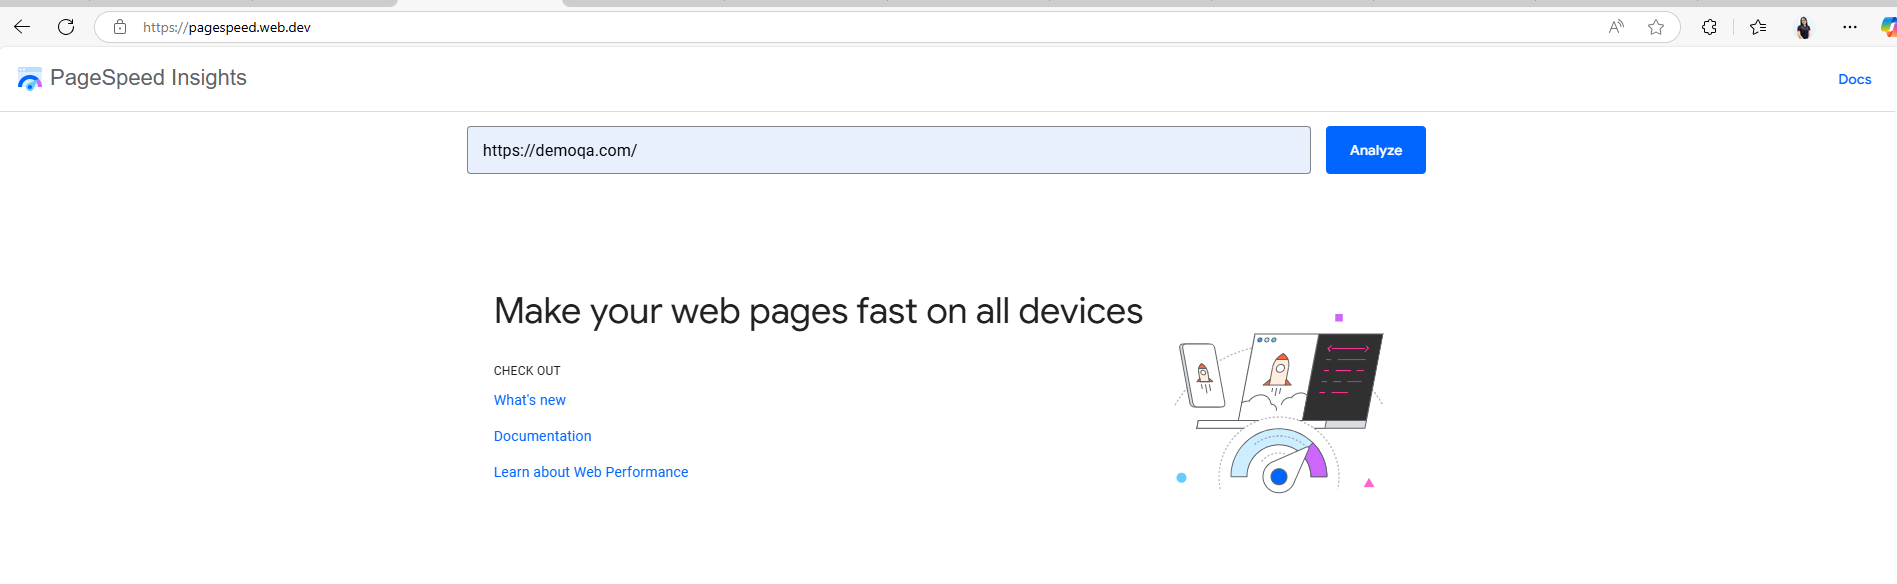The width and height of the screenshot is (1897, 584).
Task: Launch the Copilot sidebar icon
Action: [1888, 27]
